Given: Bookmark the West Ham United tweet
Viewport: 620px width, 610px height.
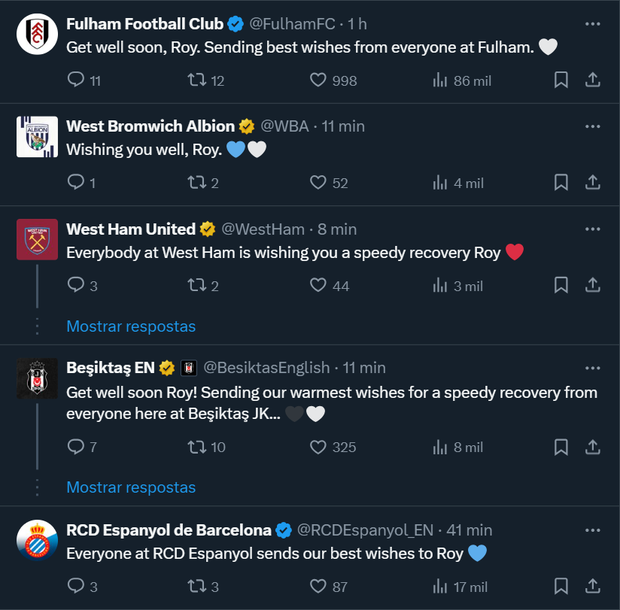Looking at the screenshot, I should pos(561,286).
